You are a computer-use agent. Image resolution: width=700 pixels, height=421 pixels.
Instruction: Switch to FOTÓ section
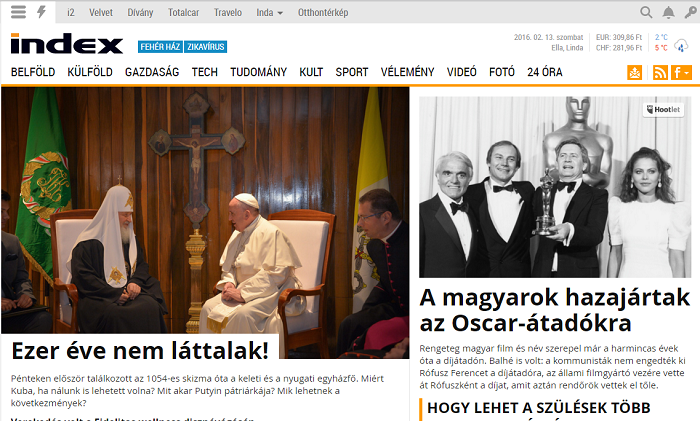point(502,72)
